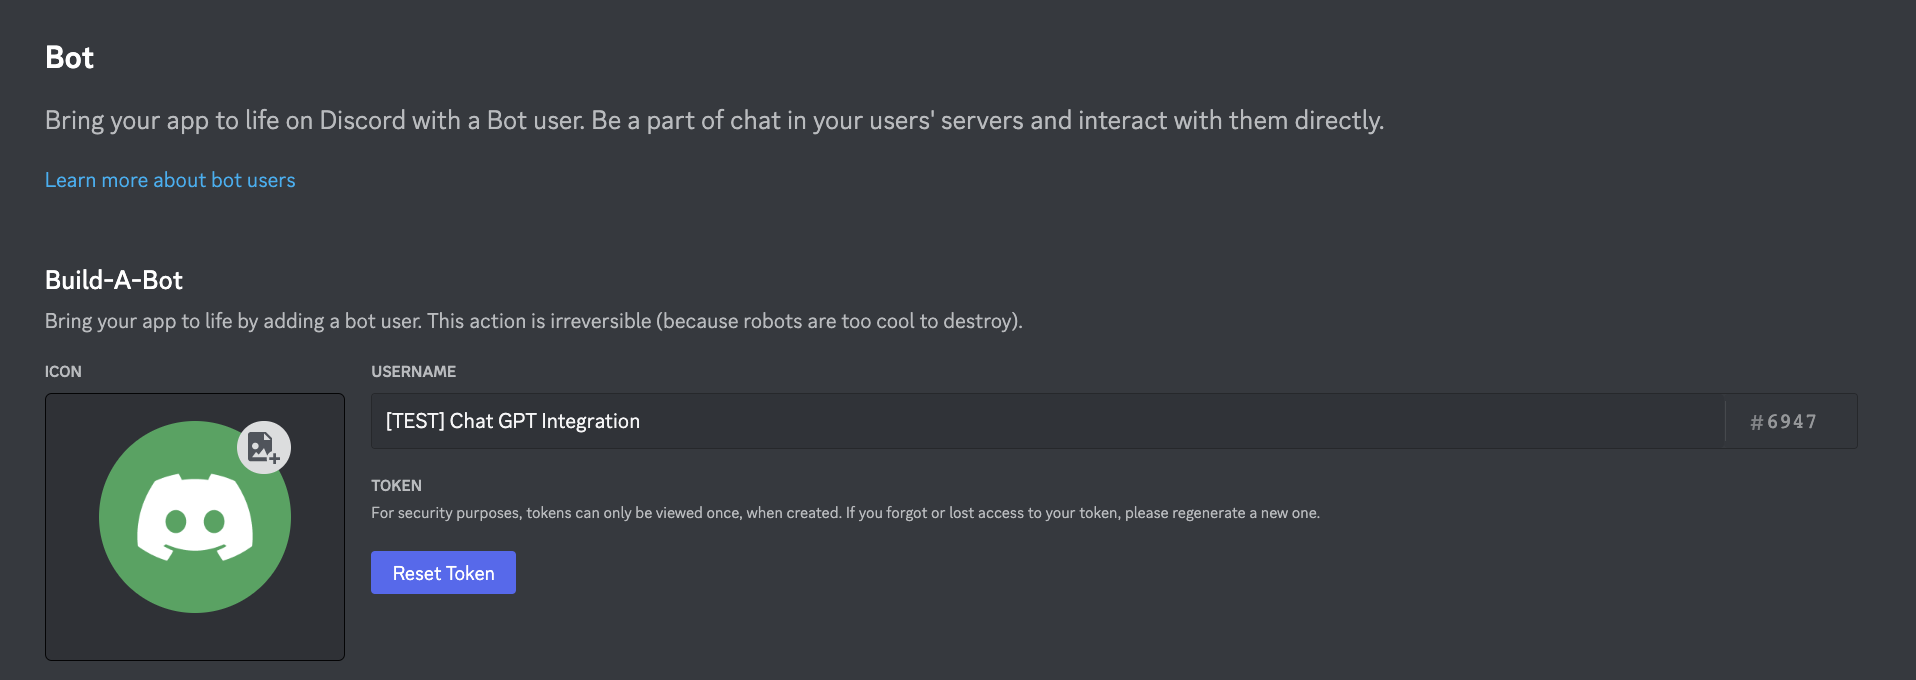
Task: Click the upload image icon on the avatar
Action: click(x=264, y=447)
